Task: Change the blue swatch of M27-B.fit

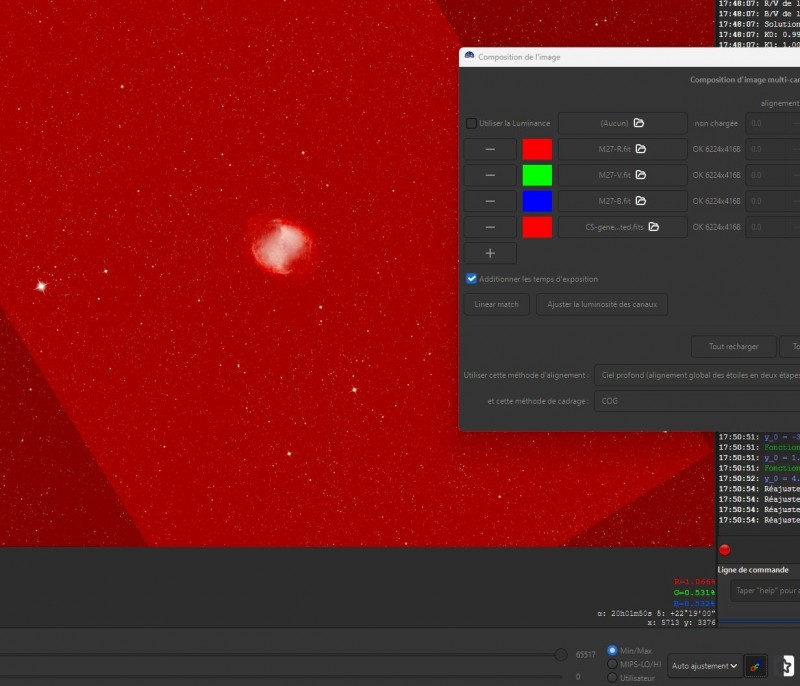Action: (x=537, y=201)
